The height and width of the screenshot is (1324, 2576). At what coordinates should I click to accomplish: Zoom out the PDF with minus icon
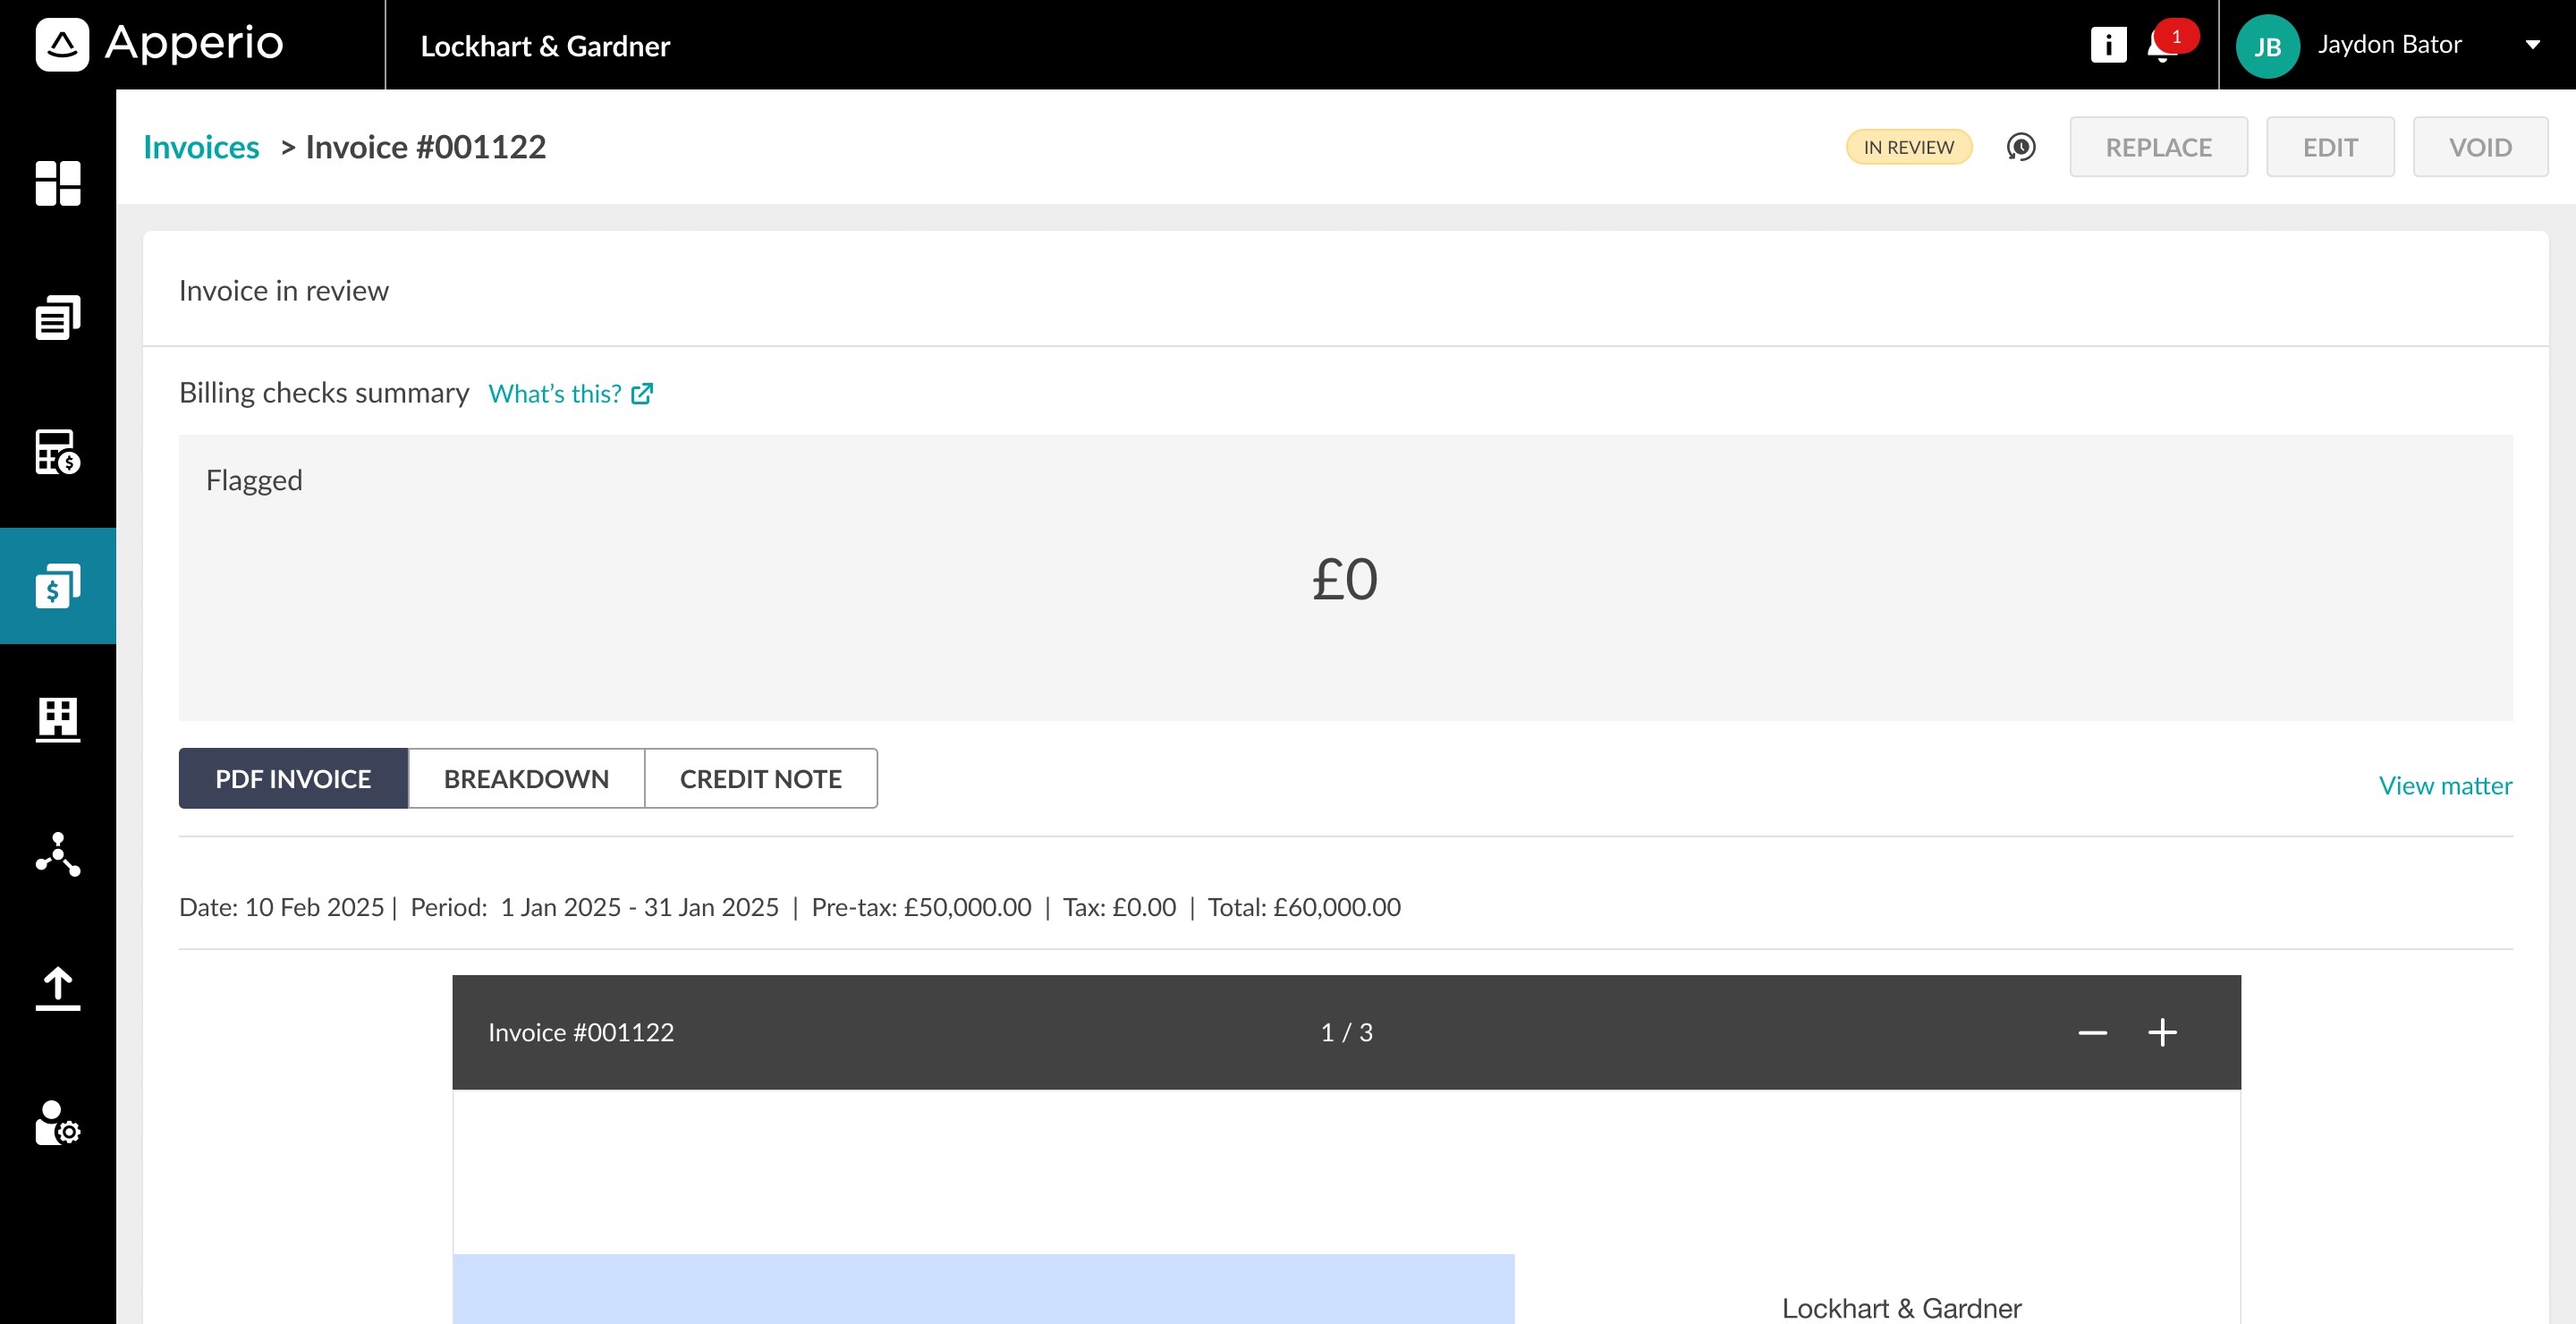pos(2092,1033)
